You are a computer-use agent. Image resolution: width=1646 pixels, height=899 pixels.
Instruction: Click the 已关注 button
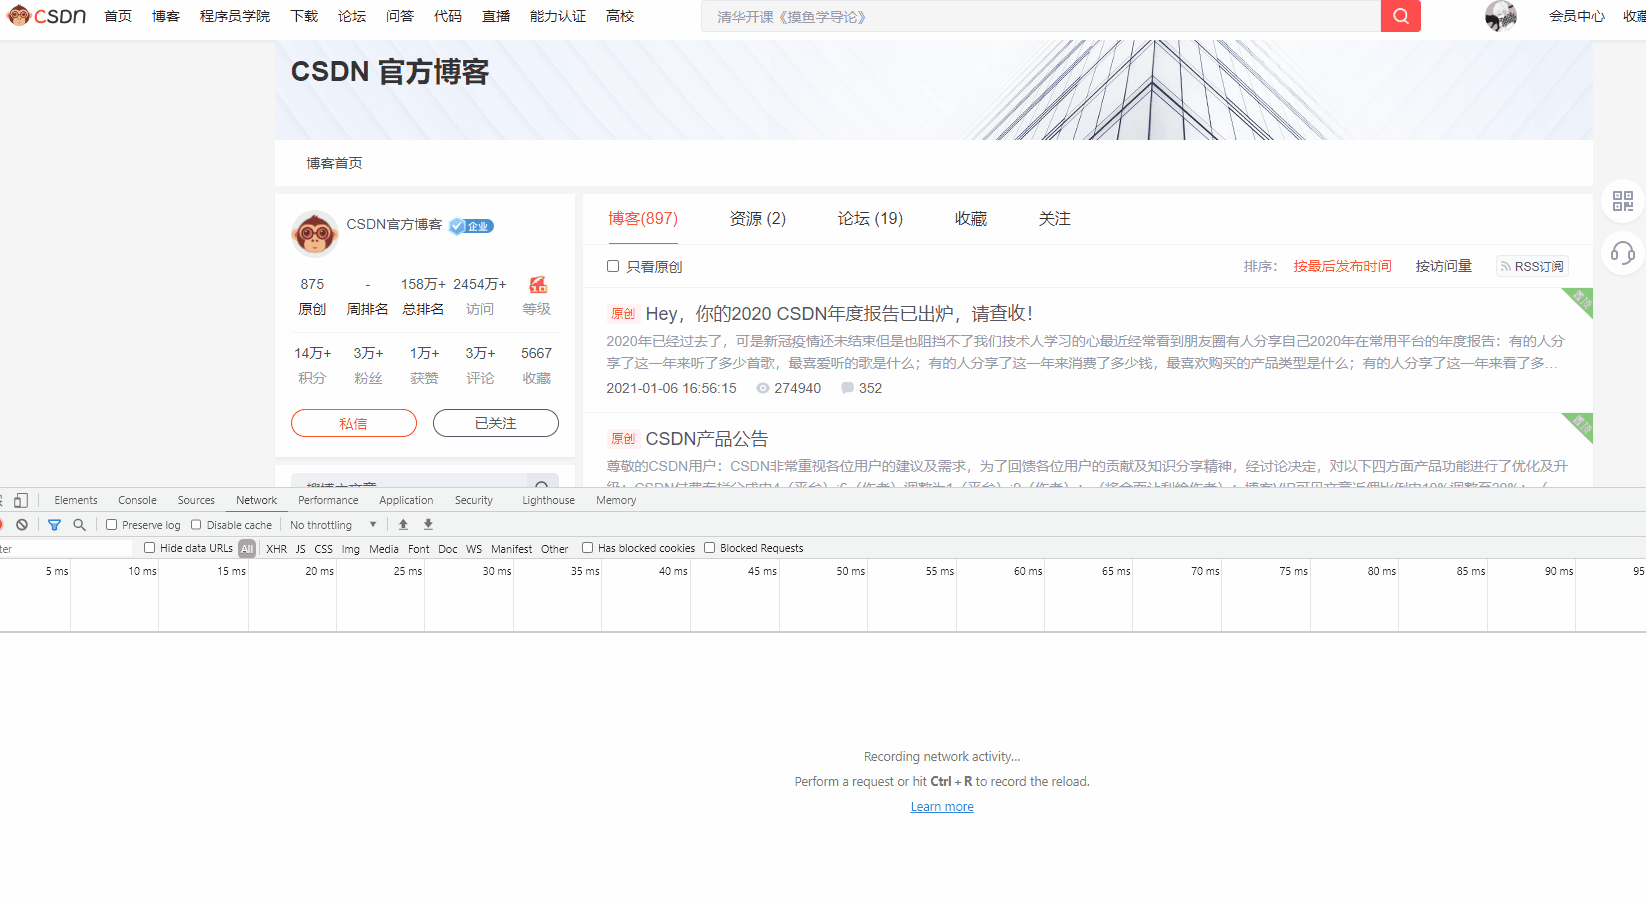coord(496,423)
